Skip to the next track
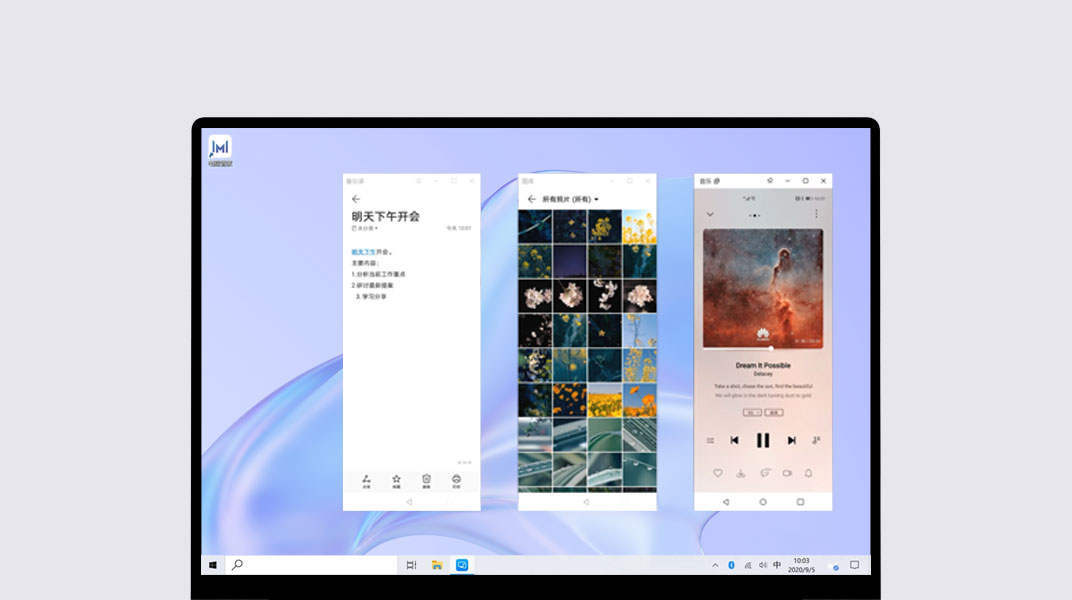 point(791,440)
